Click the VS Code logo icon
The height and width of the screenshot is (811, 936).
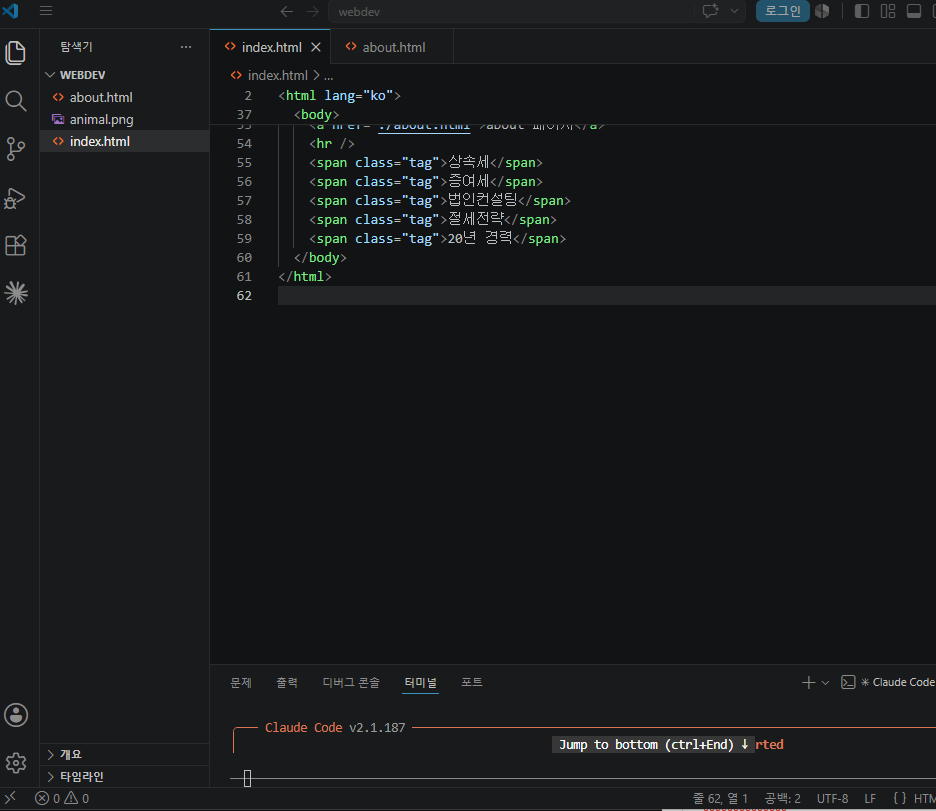[x=11, y=11]
